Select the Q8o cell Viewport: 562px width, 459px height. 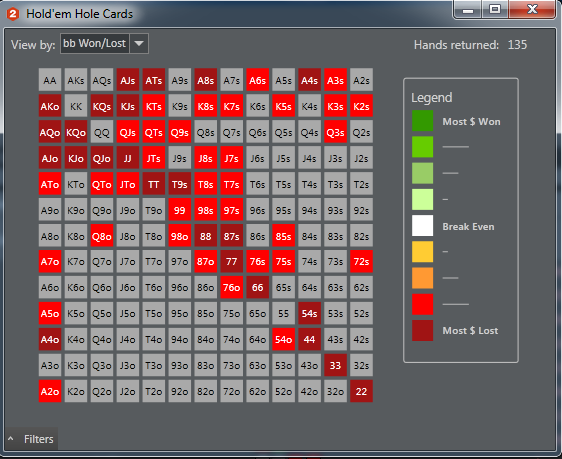(102, 236)
